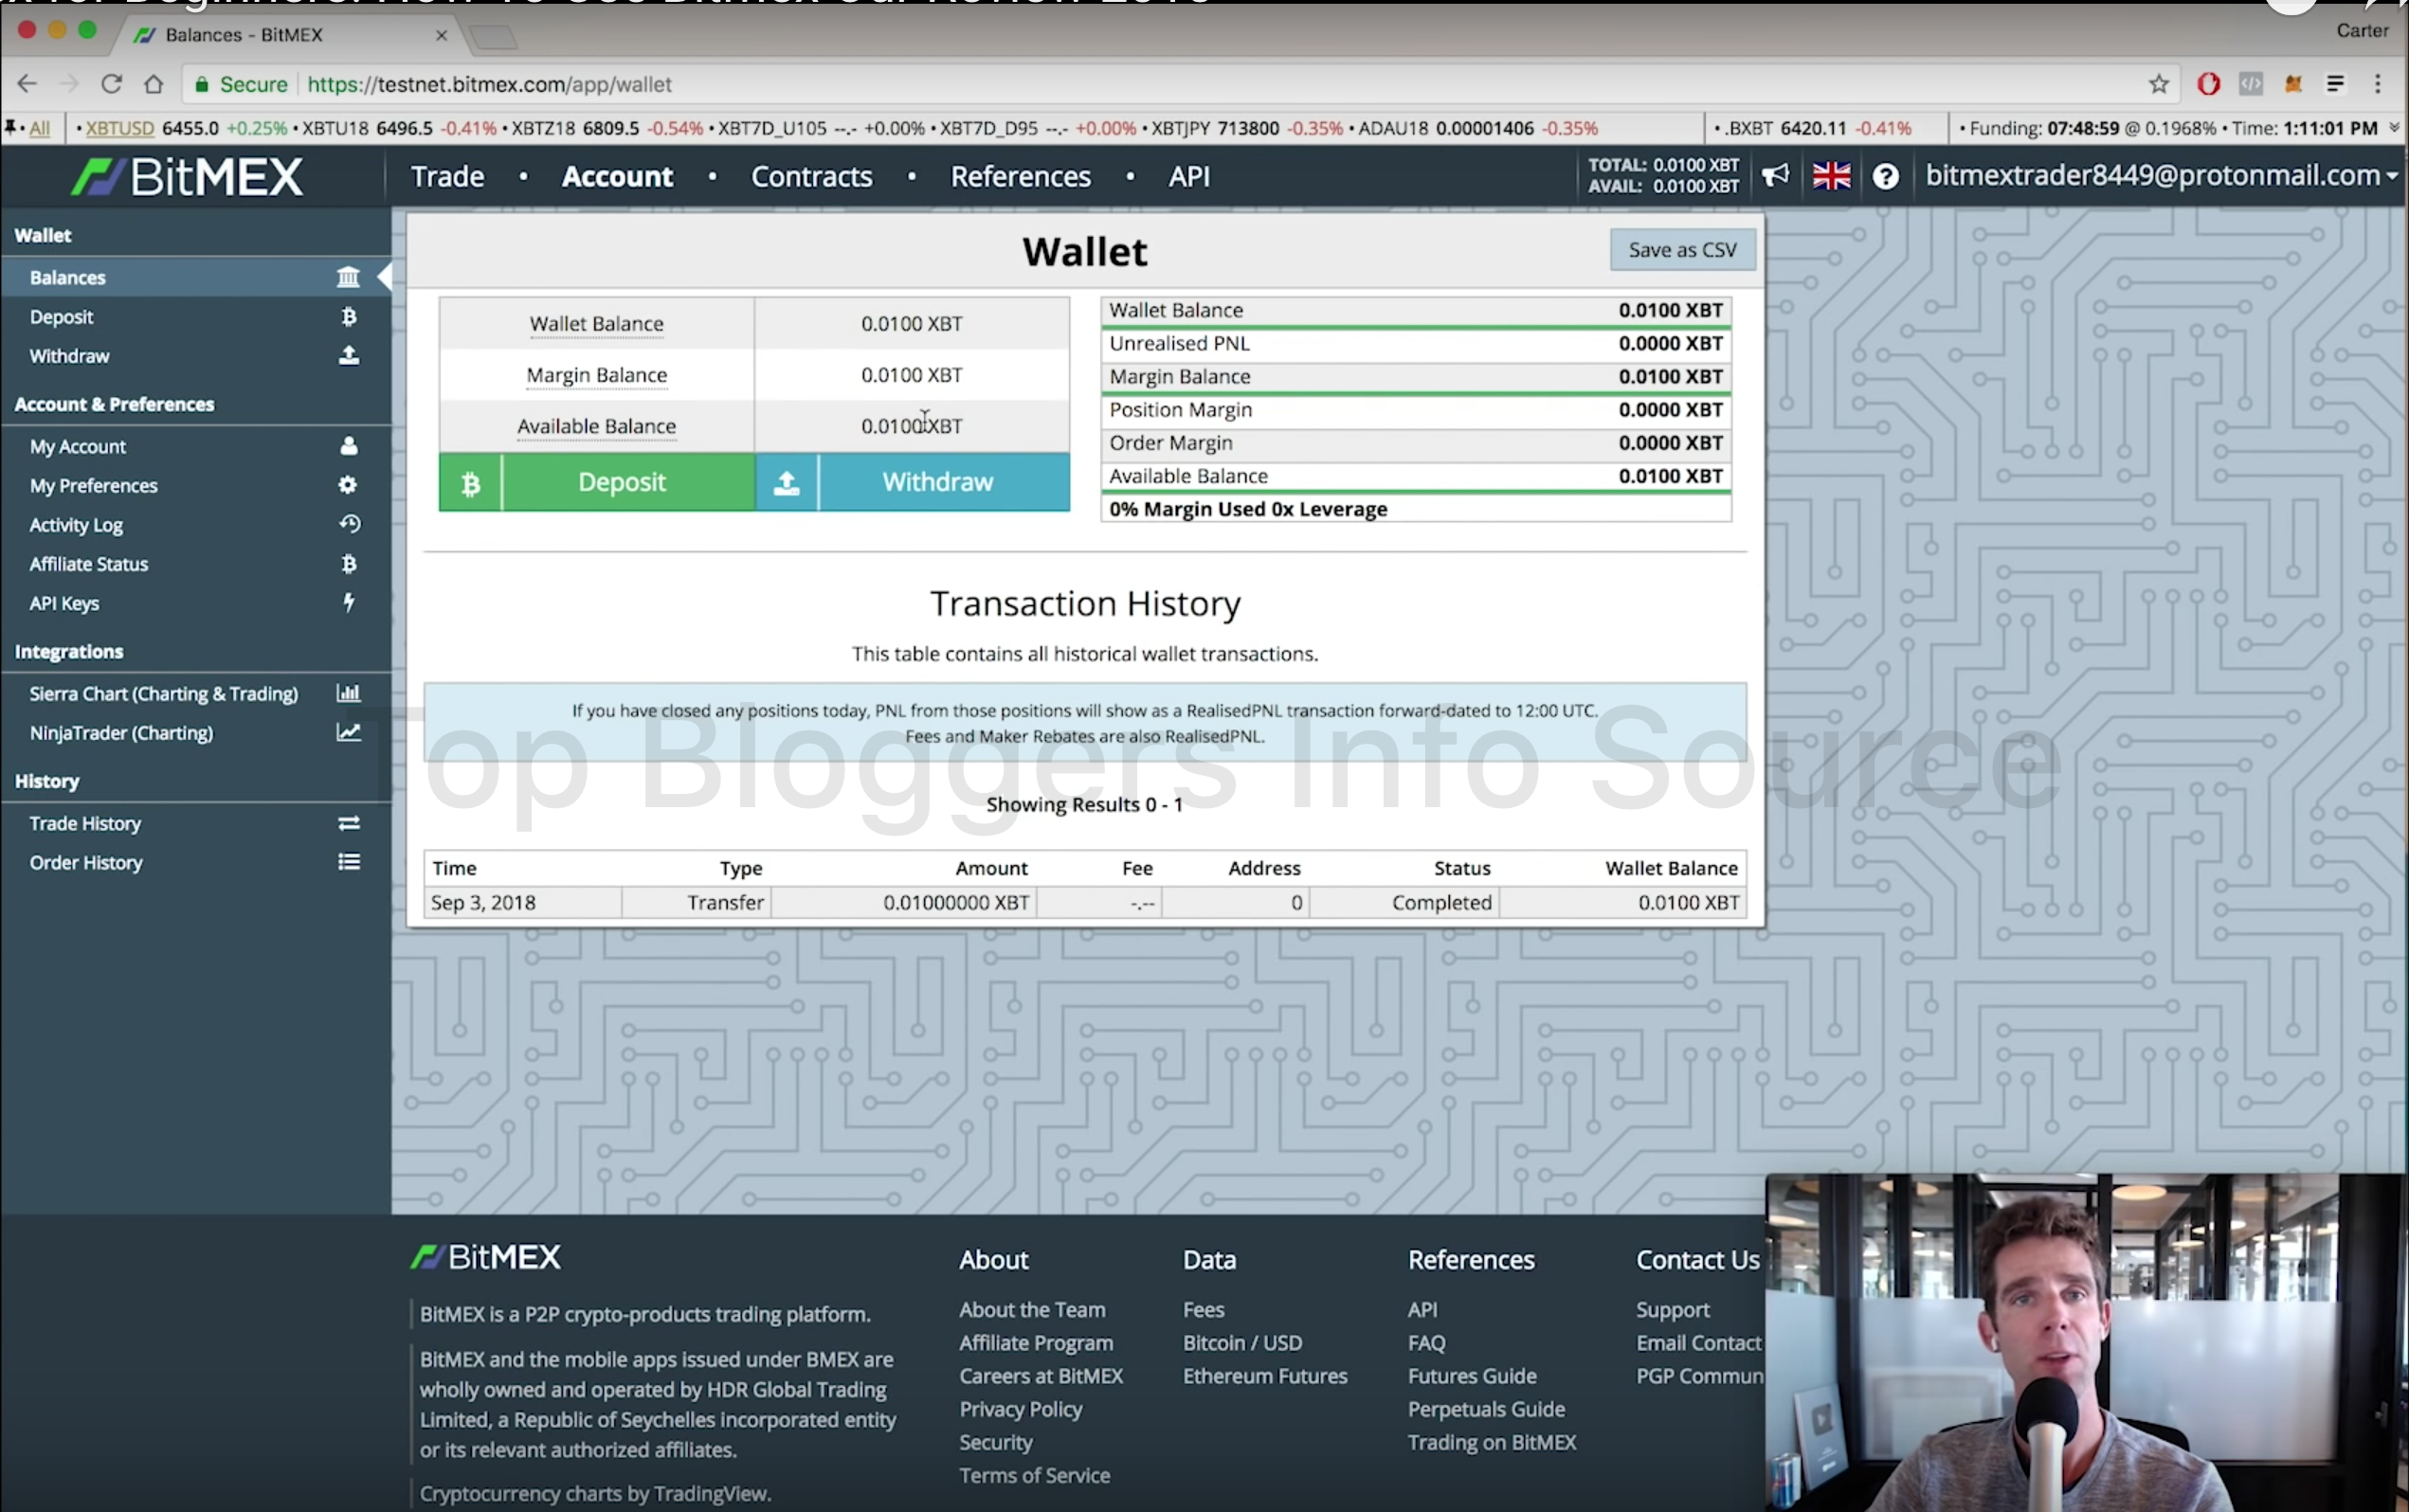Click the green bitcoin Deposit icon
Viewport: 2409px width, 1512px height.
pyautogui.click(x=470, y=483)
